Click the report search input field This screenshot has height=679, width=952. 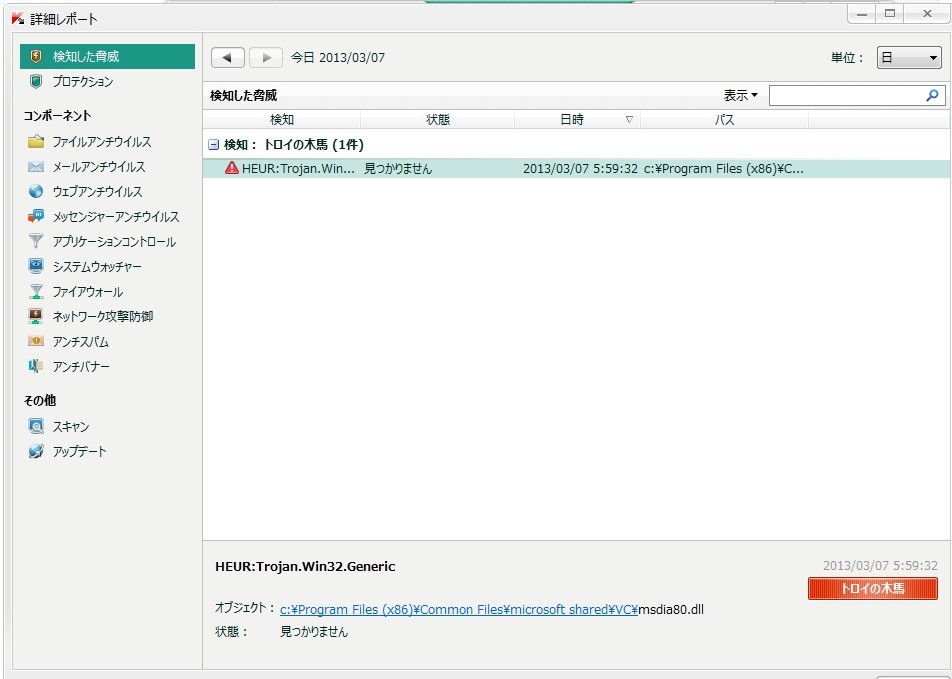[x=845, y=96]
